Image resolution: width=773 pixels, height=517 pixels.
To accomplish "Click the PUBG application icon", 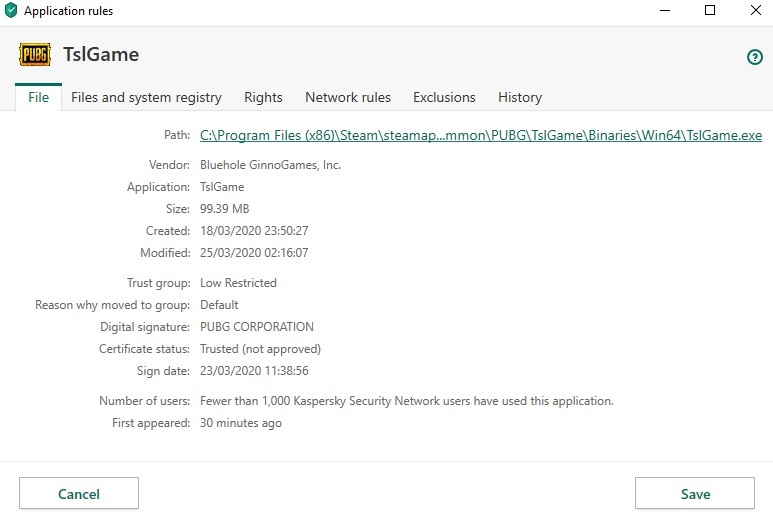I will [x=35, y=54].
